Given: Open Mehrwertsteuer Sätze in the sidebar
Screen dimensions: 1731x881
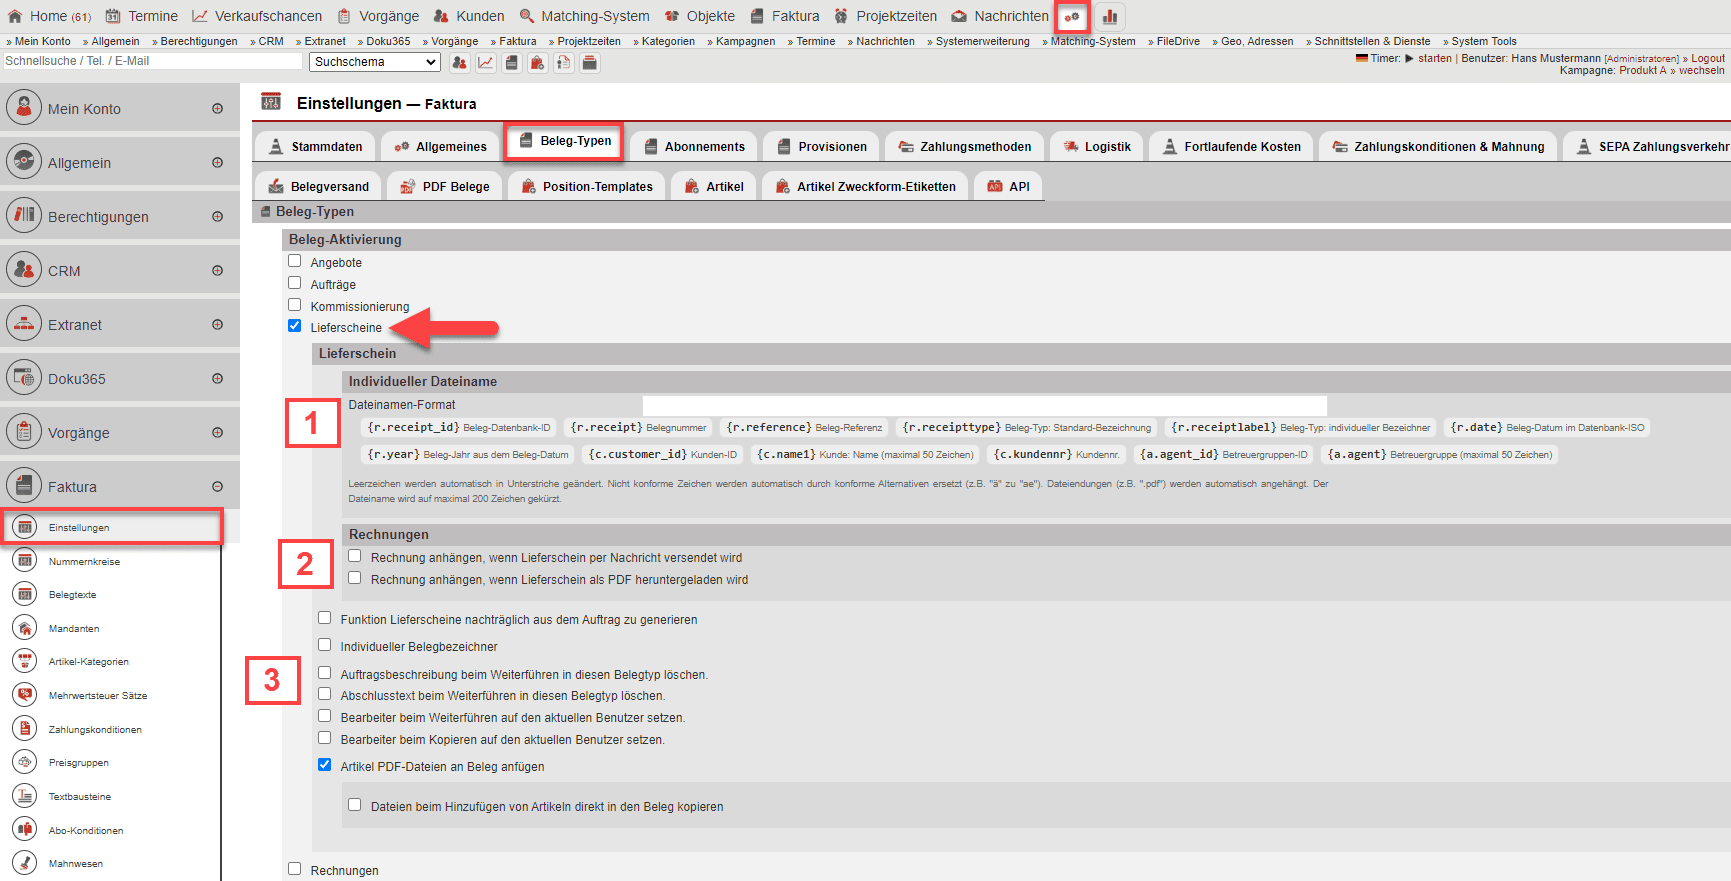Looking at the screenshot, I should [97, 696].
